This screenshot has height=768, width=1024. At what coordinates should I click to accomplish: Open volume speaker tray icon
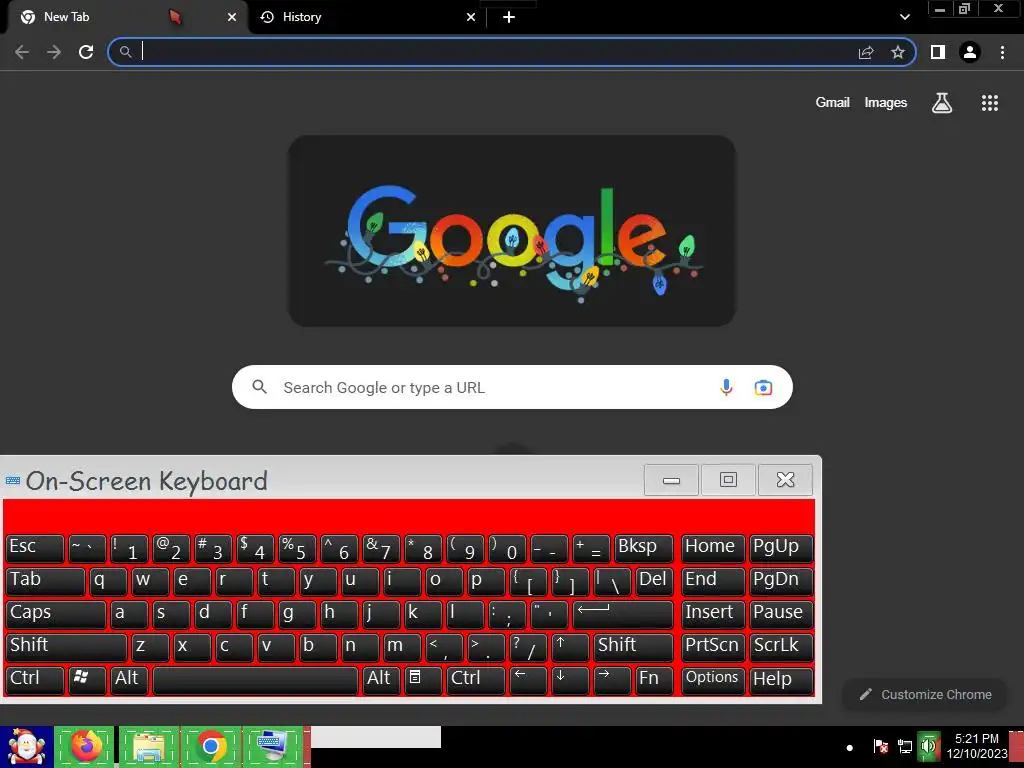(x=928, y=746)
